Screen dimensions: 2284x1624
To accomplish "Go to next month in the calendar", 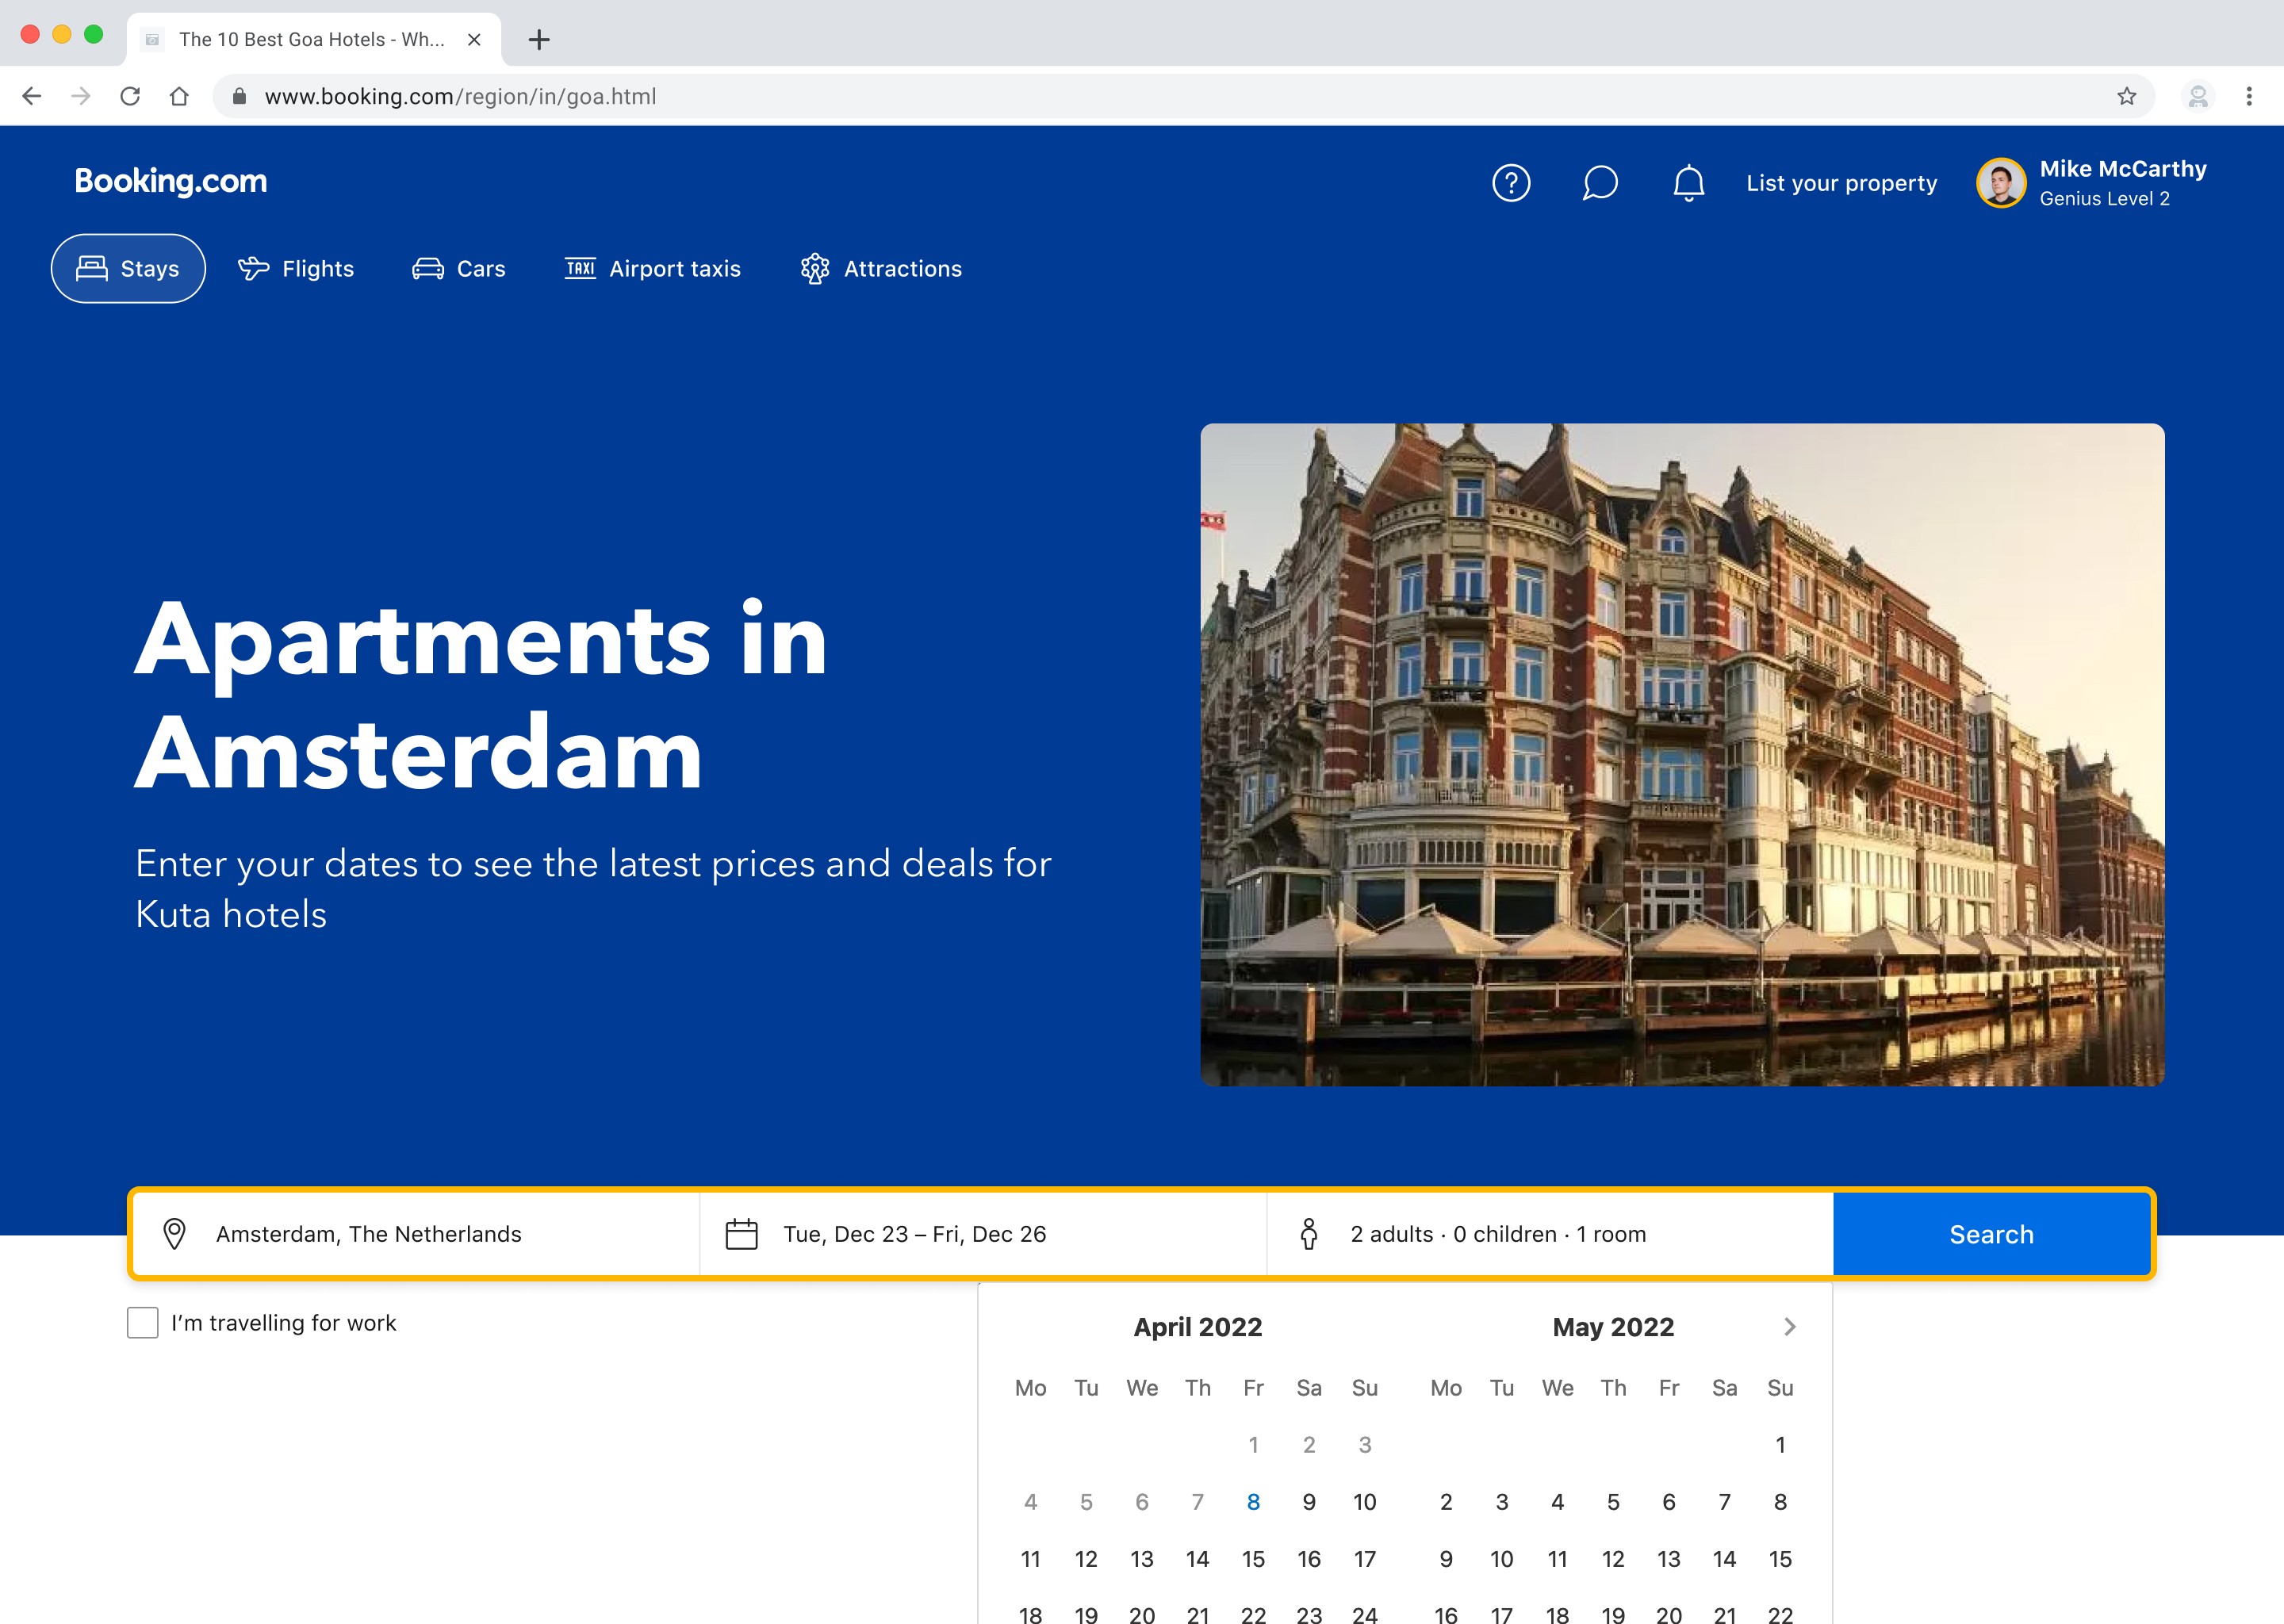I will click(1789, 1327).
